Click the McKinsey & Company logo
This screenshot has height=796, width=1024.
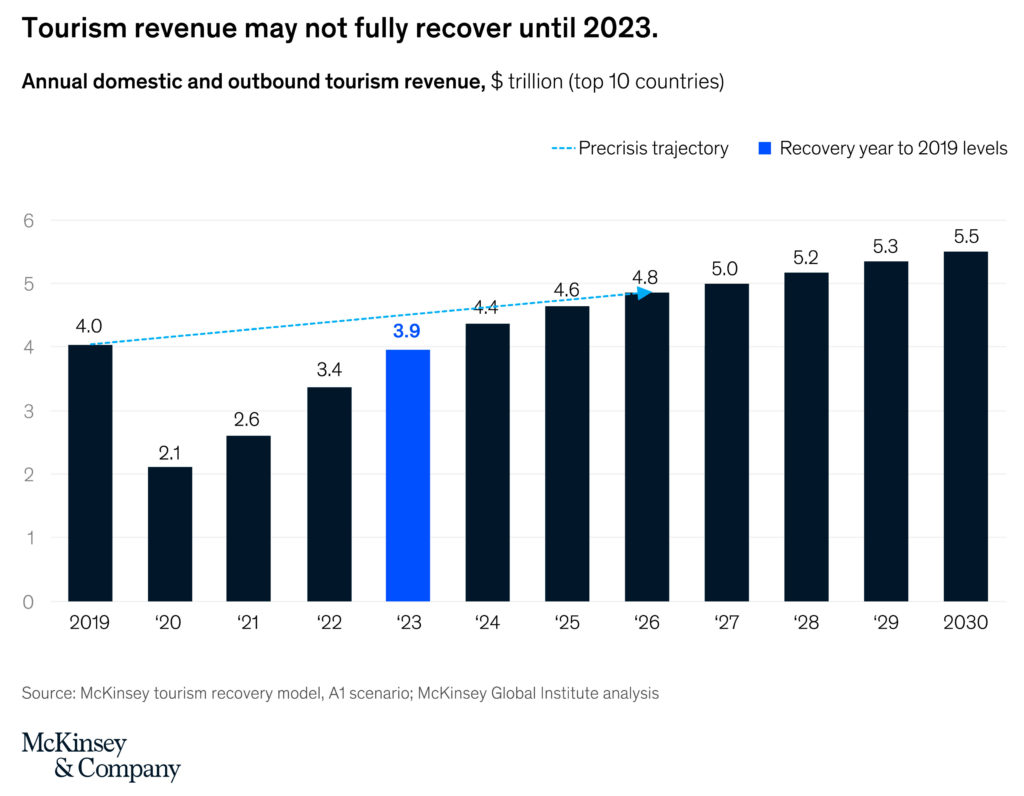101,756
